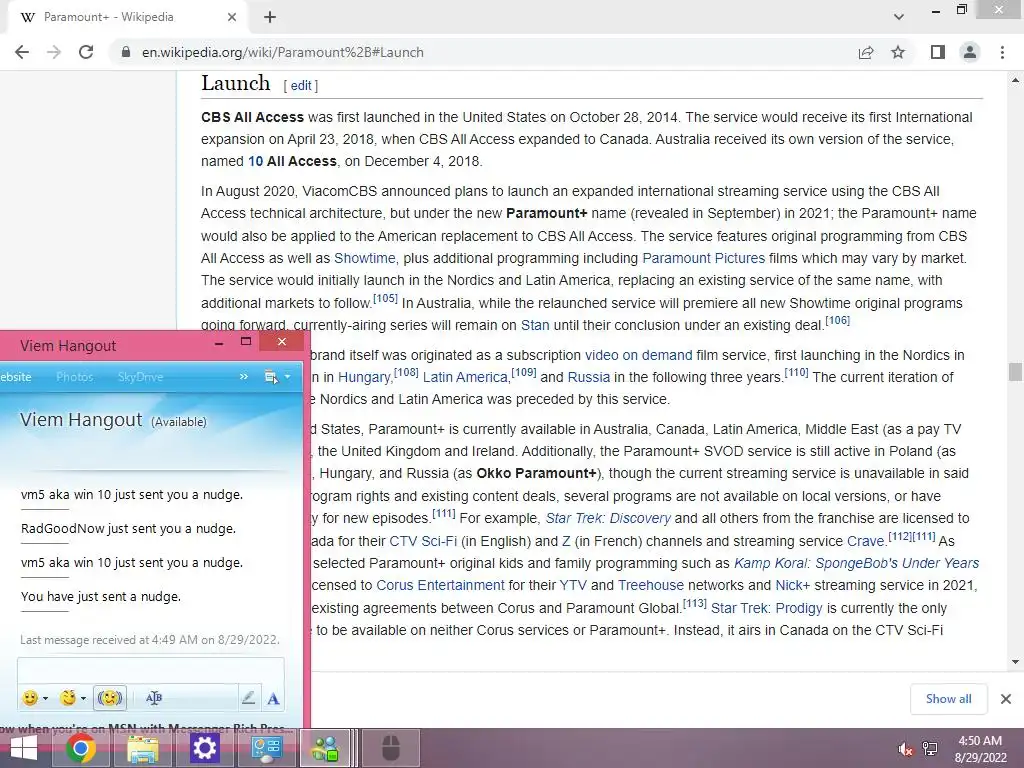This screenshot has width=1024, height=768.
Task: Reload the Wikipedia page
Action: [x=86, y=52]
